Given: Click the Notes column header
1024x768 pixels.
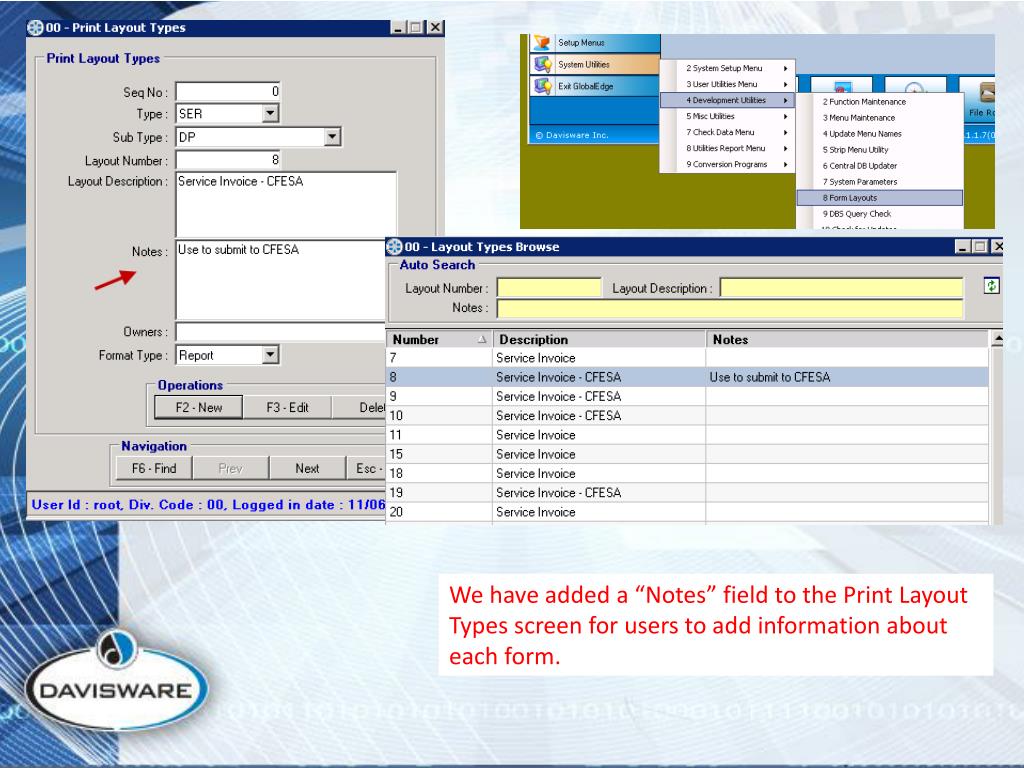Looking at the screenshot, I should [847, 340].
